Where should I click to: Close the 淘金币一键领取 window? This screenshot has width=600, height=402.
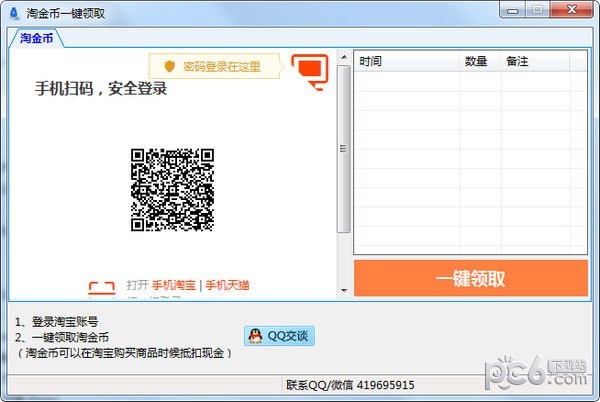point(572,10)
